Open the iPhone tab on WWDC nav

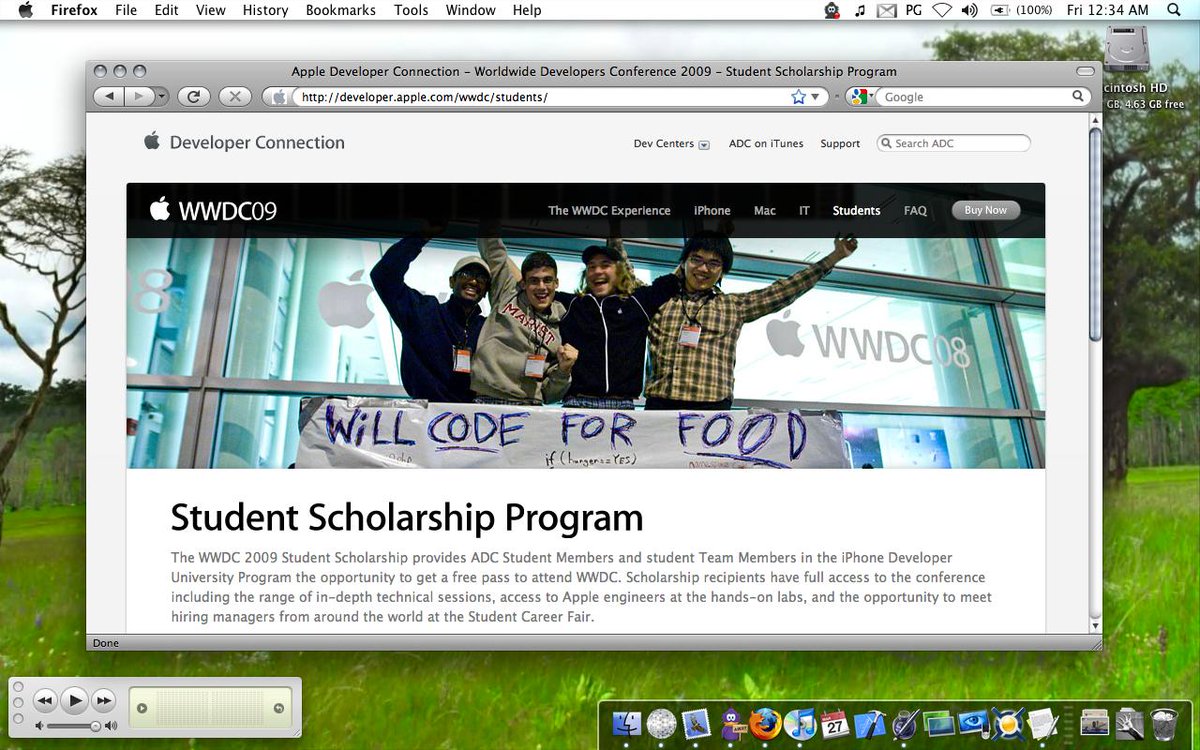click(x=712, y=210)
